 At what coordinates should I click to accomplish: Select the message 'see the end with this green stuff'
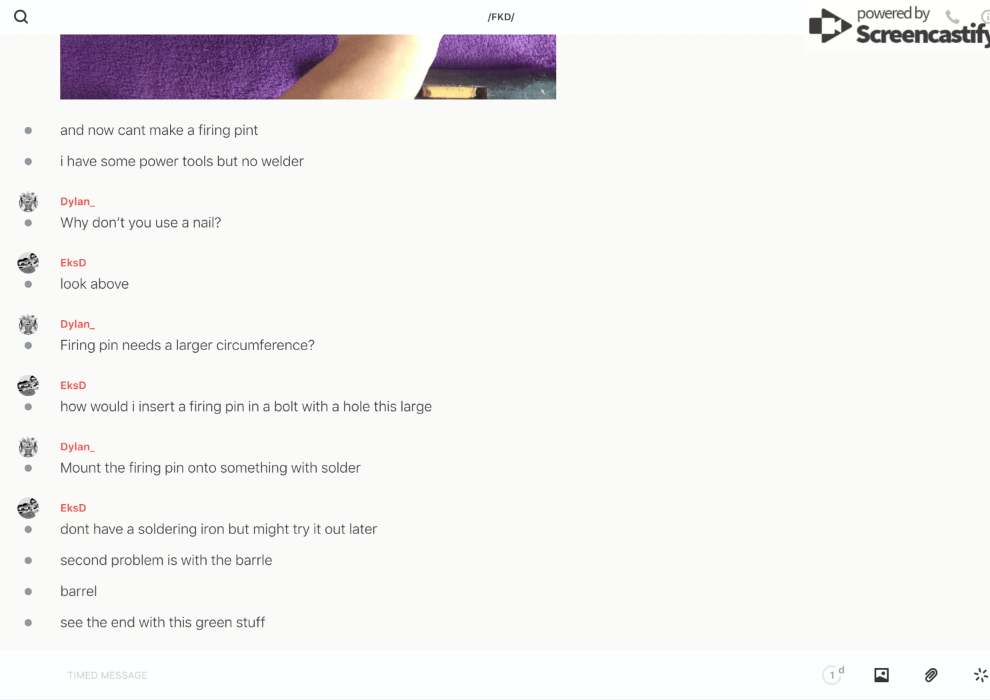click(x=162, y=622)
